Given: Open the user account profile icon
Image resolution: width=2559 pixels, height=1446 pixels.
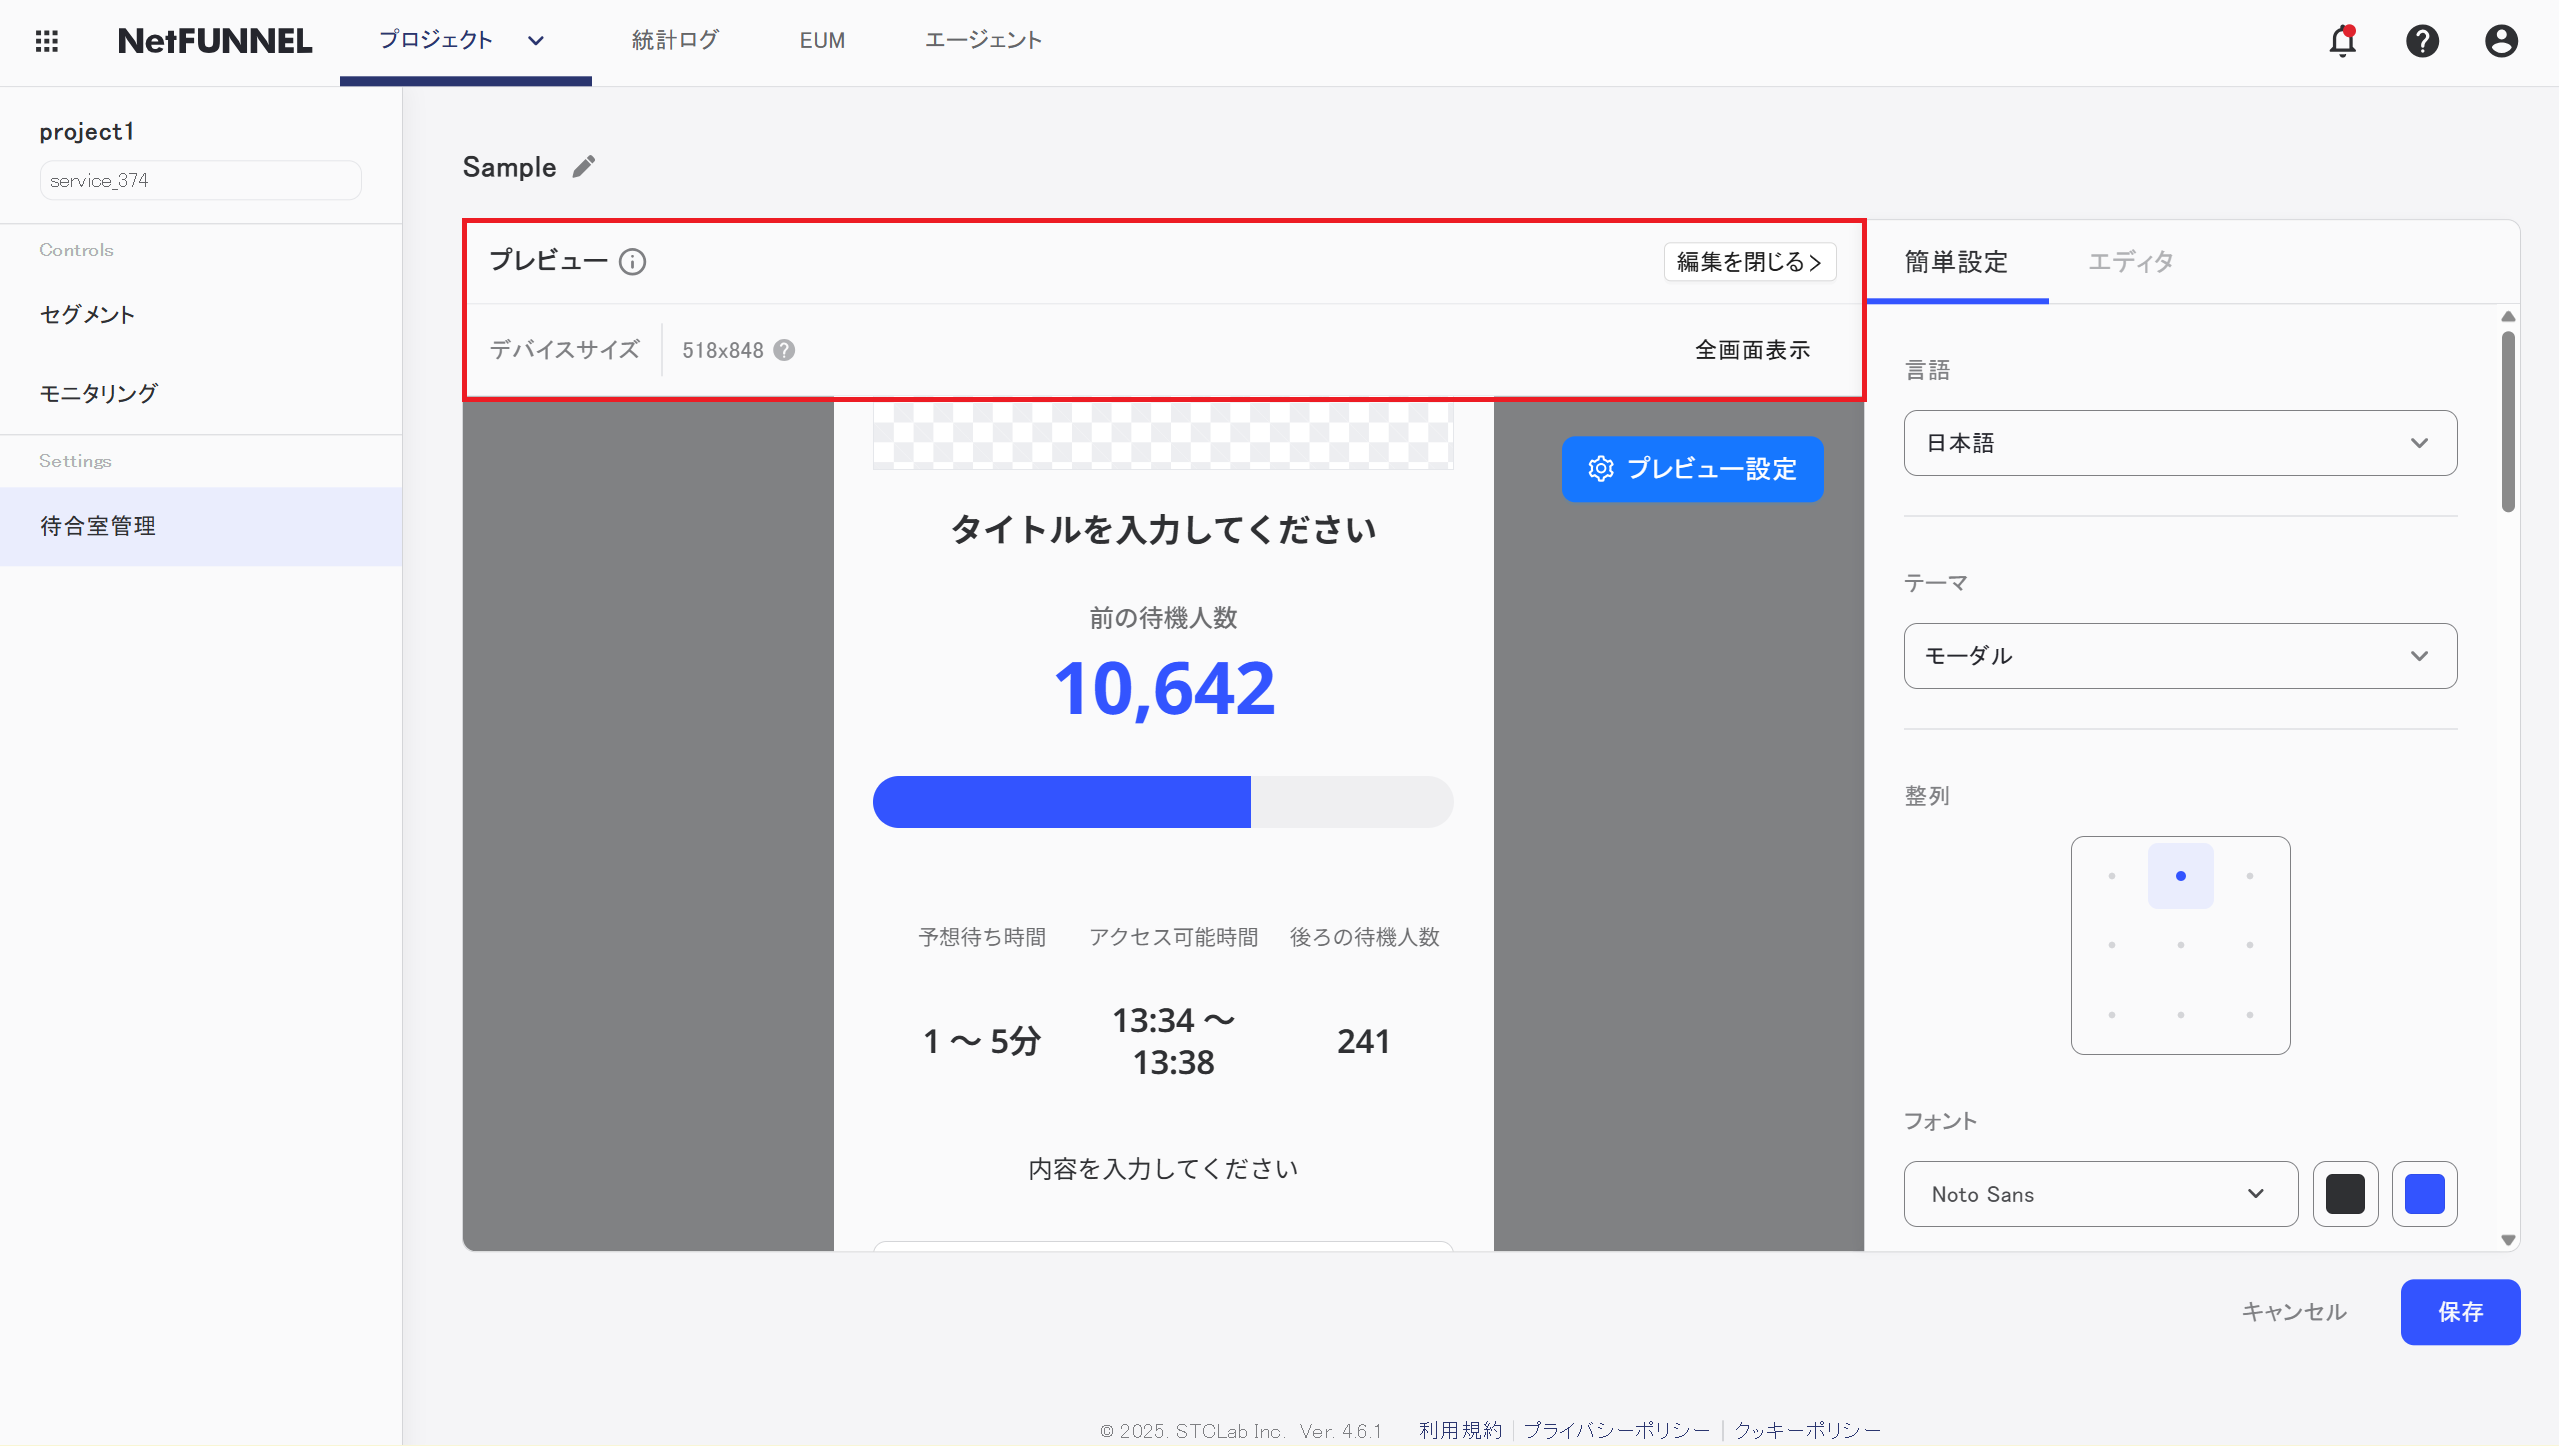Looking at the screenshot, I should [2501, 41].
